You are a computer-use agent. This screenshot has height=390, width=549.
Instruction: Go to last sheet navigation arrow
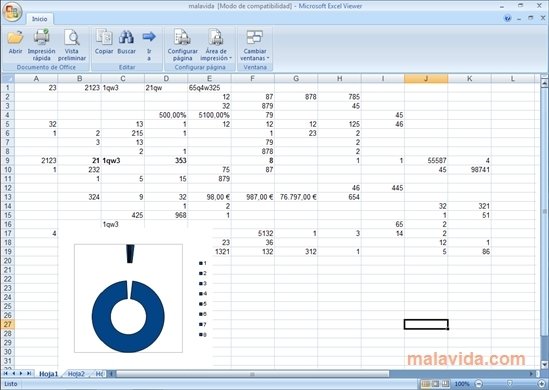click(29, 374)
